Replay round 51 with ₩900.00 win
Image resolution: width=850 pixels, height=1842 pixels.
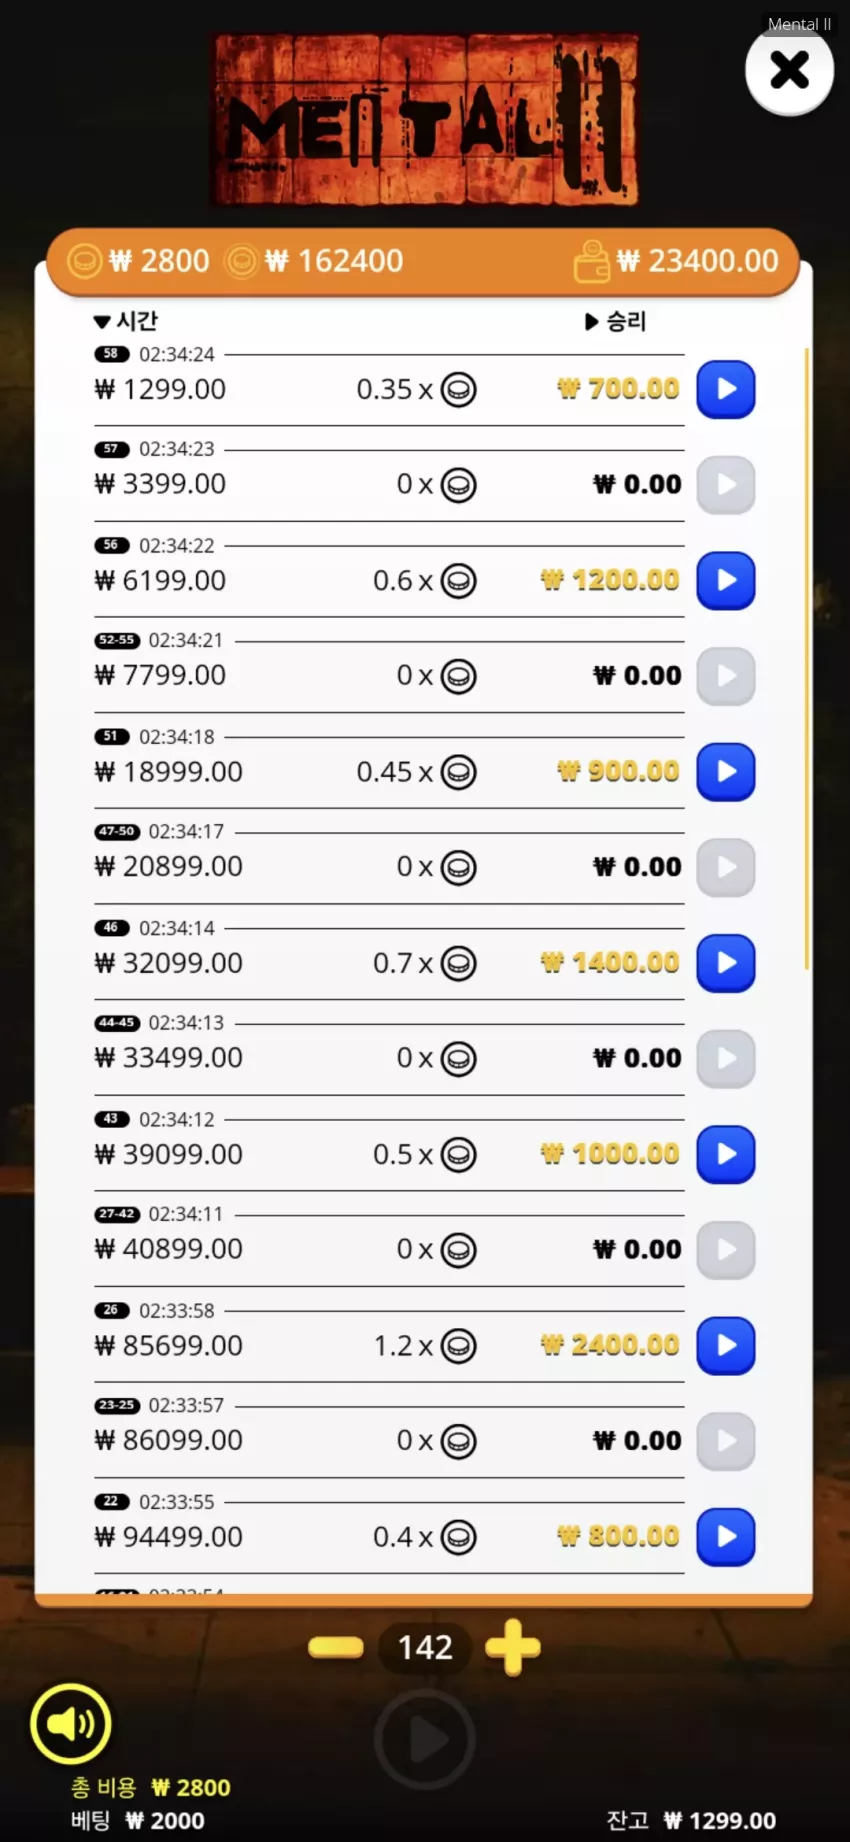725,771
